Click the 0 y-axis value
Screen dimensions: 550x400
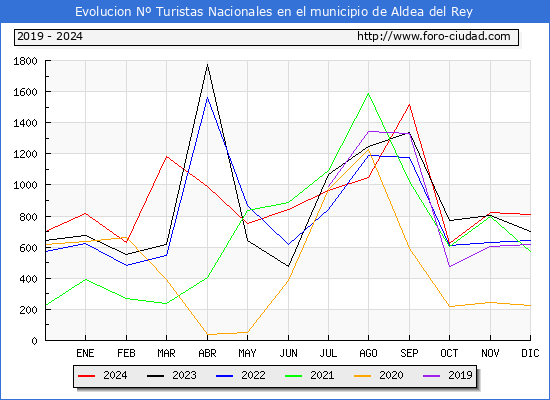click(x=34, y=341)
